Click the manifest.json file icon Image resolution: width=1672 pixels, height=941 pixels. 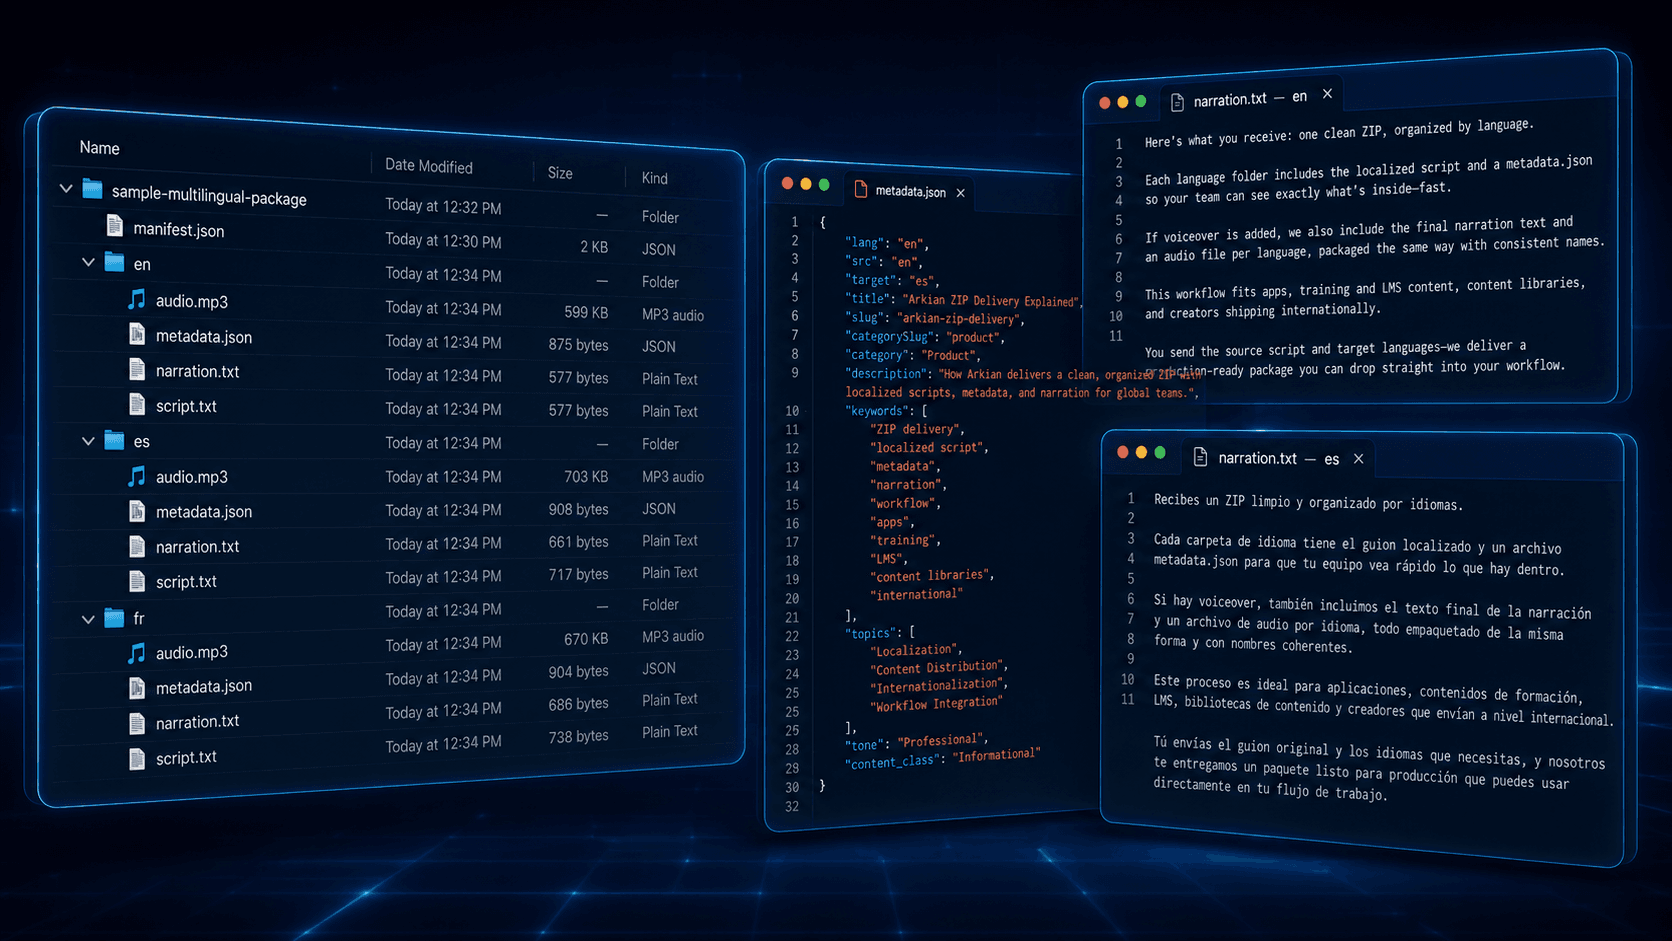pyautogui.click(x=115, y=226)
